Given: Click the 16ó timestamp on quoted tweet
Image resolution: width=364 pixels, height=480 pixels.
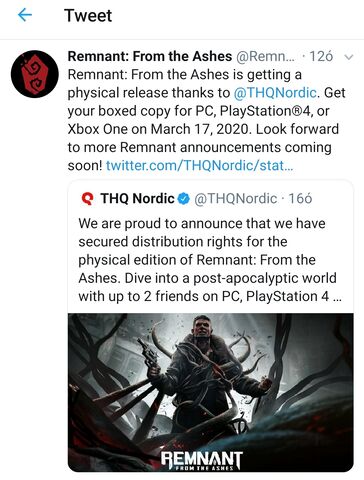Looking at the screenshot, I should tap(300, 199).
